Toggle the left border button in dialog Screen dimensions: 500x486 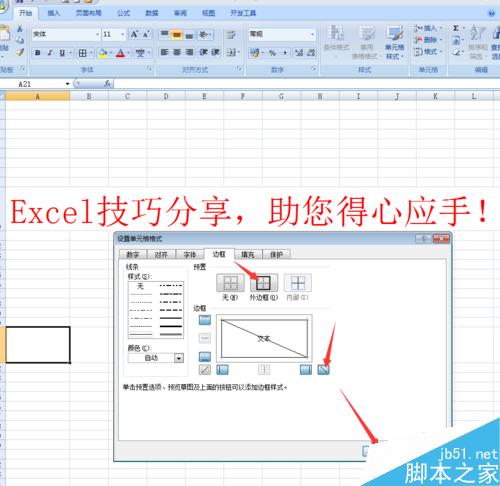[222, 369]
